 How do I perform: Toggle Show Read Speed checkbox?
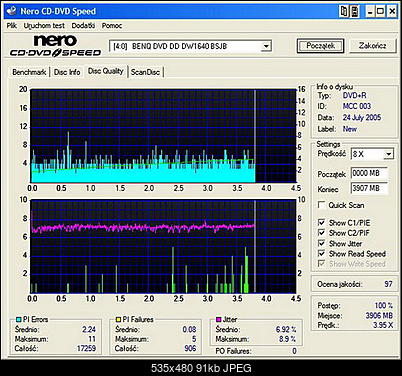click(321, 253)
